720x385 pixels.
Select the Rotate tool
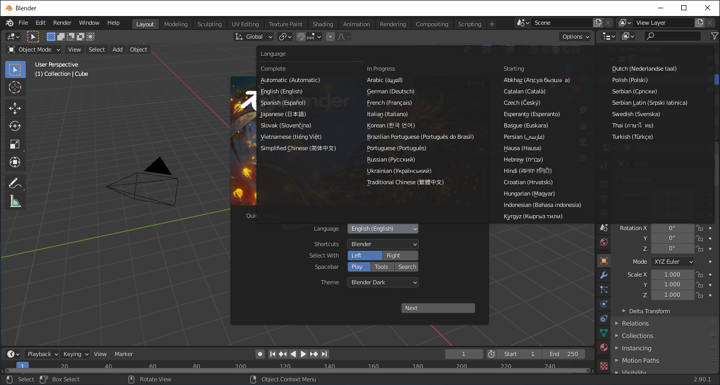15,126
